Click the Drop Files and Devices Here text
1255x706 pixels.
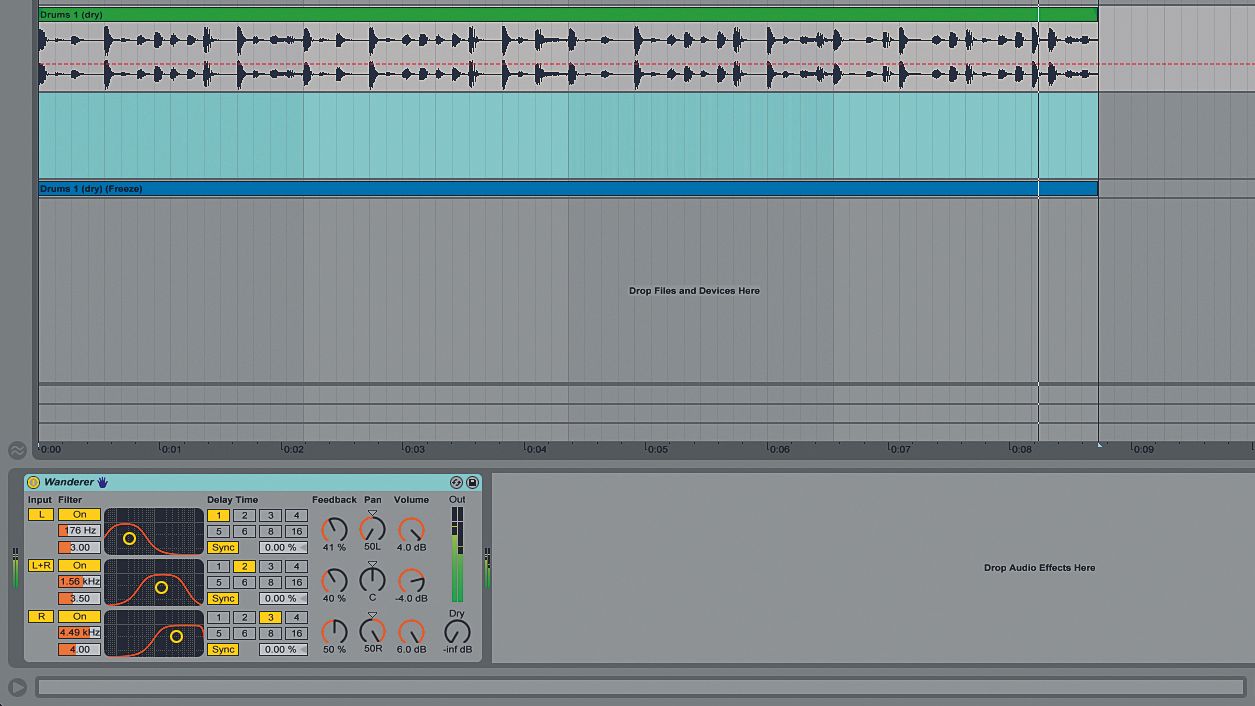click(694, 291)
